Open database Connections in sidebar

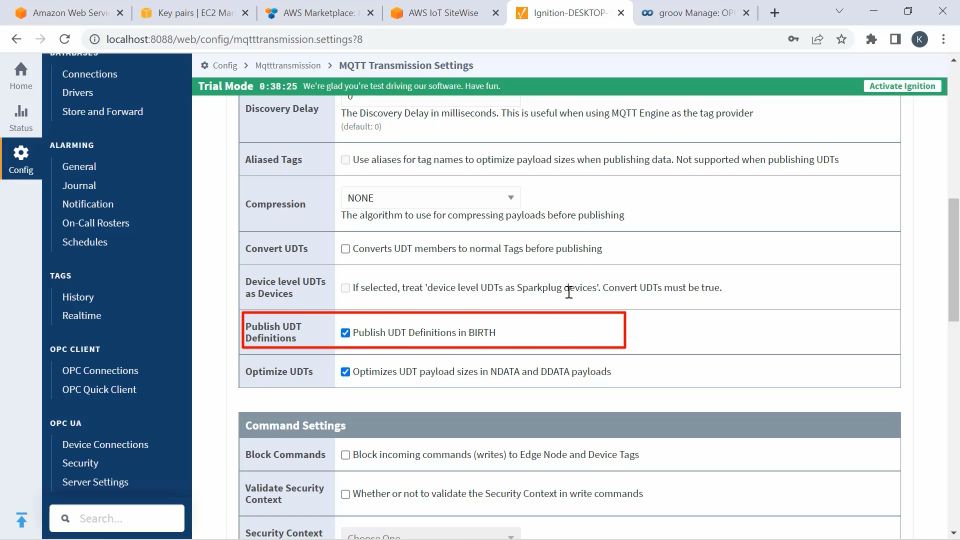tap(89, 74)
